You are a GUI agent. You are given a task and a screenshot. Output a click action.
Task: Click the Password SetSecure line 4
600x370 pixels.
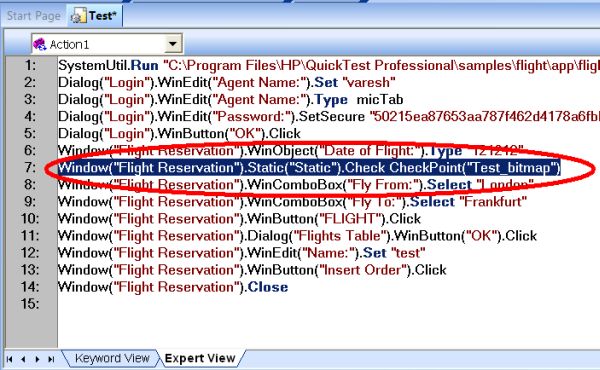pyautogui.click(x=329, y=116)
